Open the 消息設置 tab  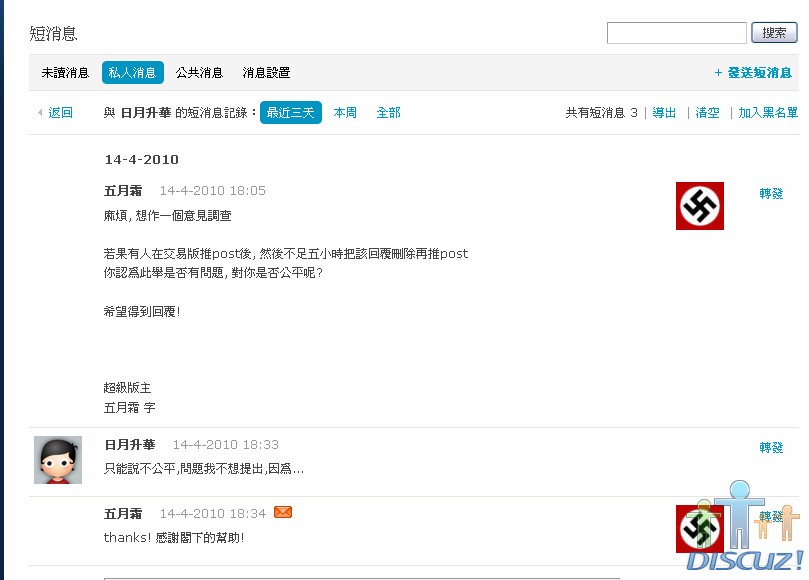pyautogui.click(x=266, y=73)
